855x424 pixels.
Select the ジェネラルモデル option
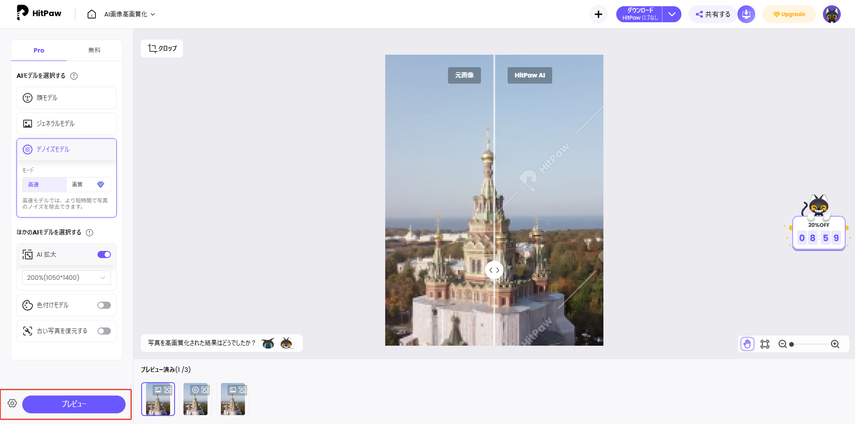point(67,124)
